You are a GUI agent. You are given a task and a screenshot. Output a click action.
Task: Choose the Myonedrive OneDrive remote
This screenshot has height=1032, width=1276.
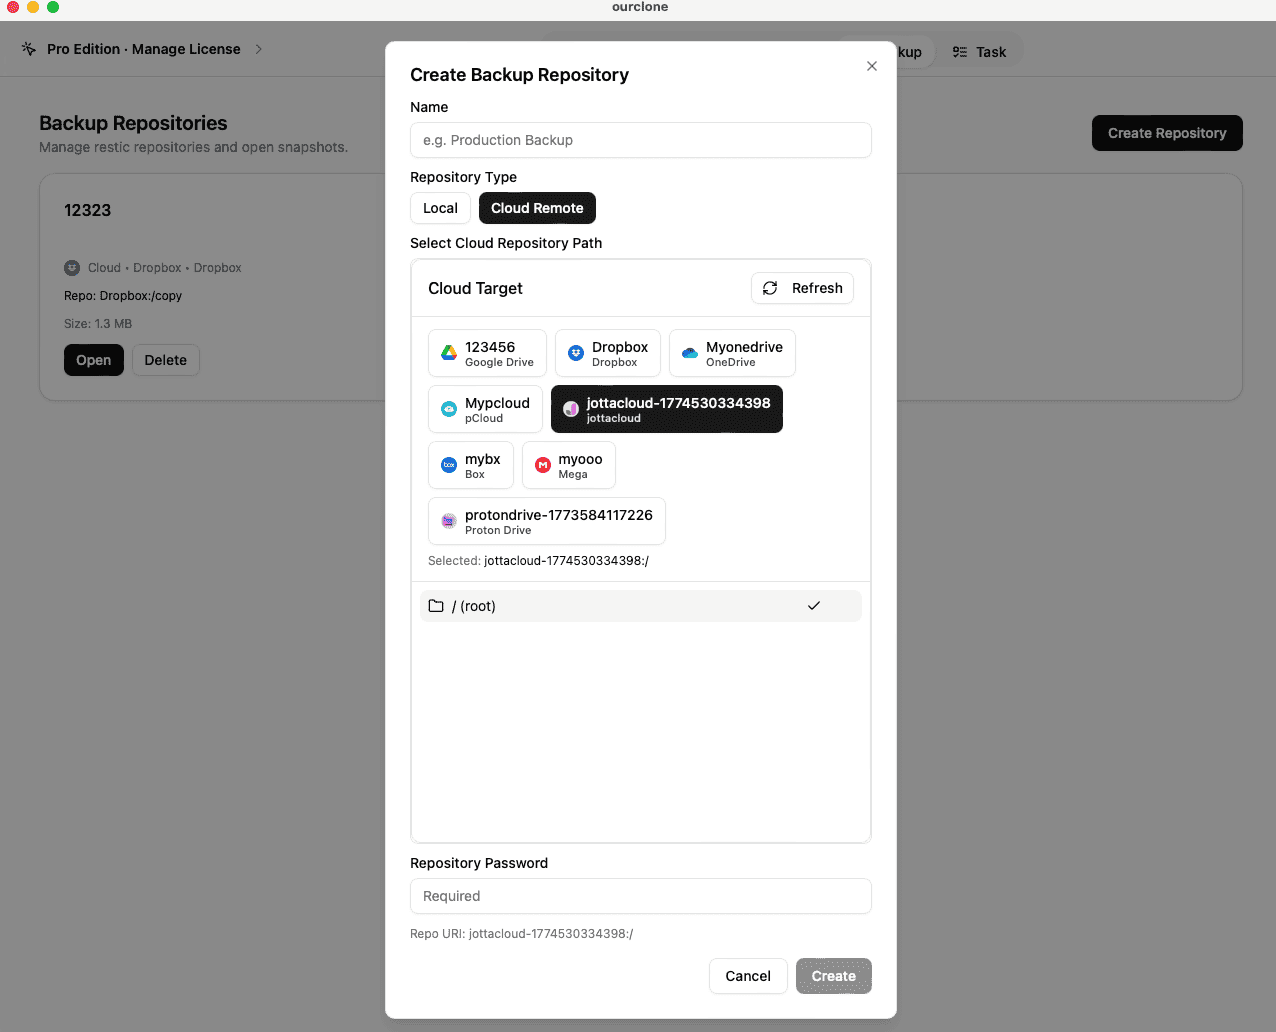[x=732, y=353]
